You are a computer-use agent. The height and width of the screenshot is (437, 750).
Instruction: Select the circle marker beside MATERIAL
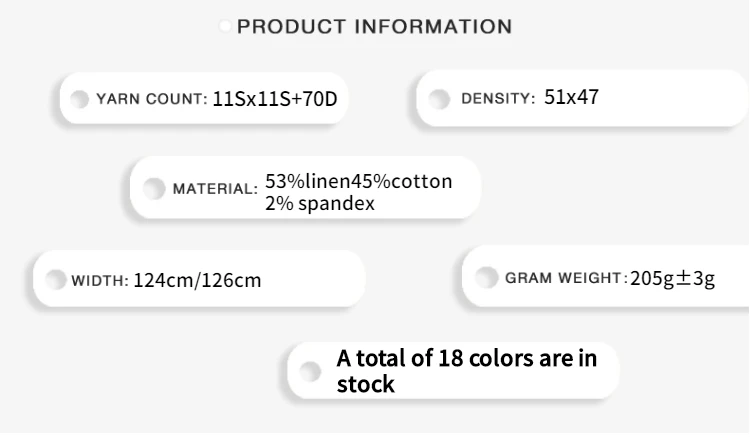coord(153,188)
